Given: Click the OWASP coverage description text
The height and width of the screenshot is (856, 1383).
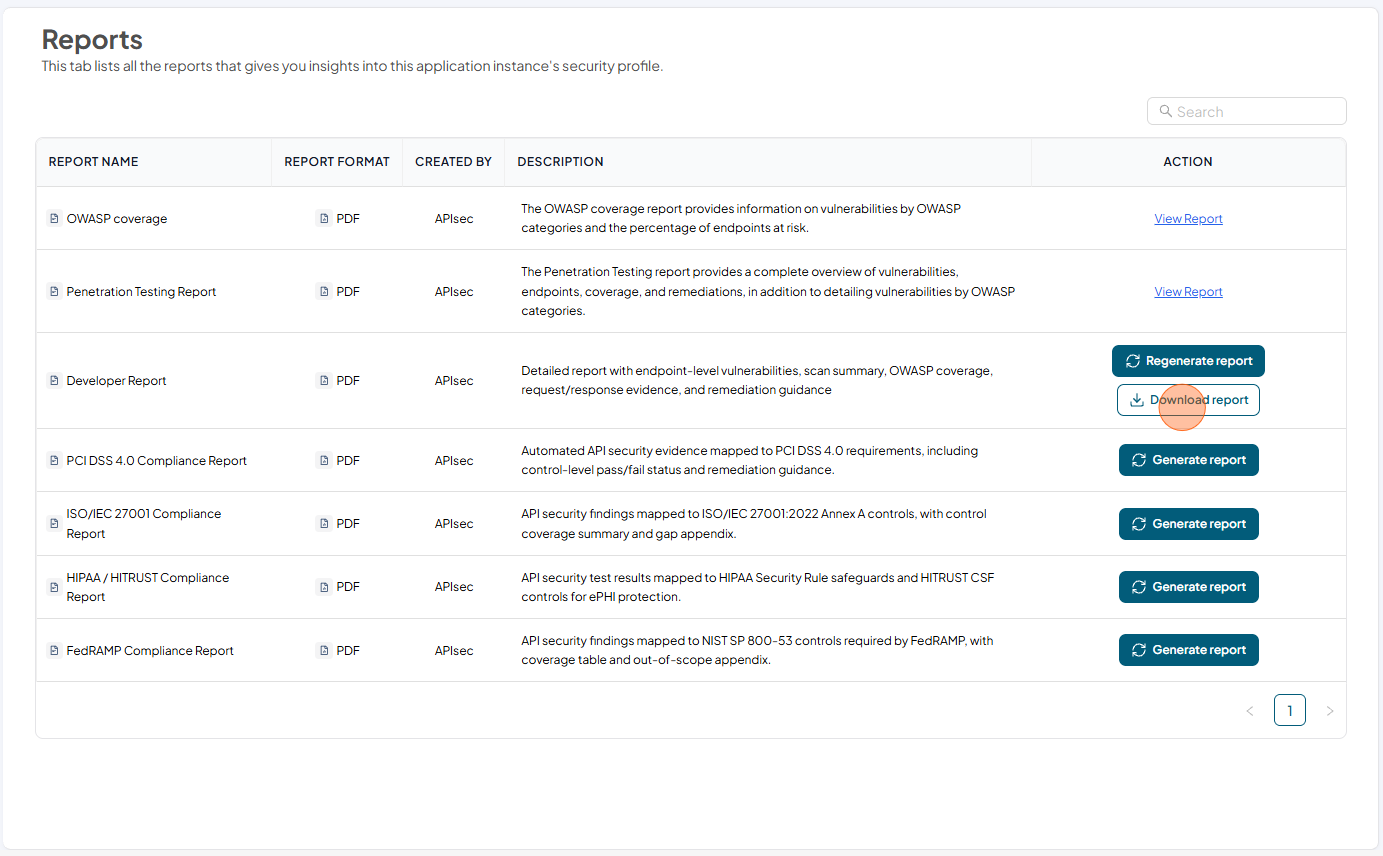Looking at the screenshot, I should 741,218.
